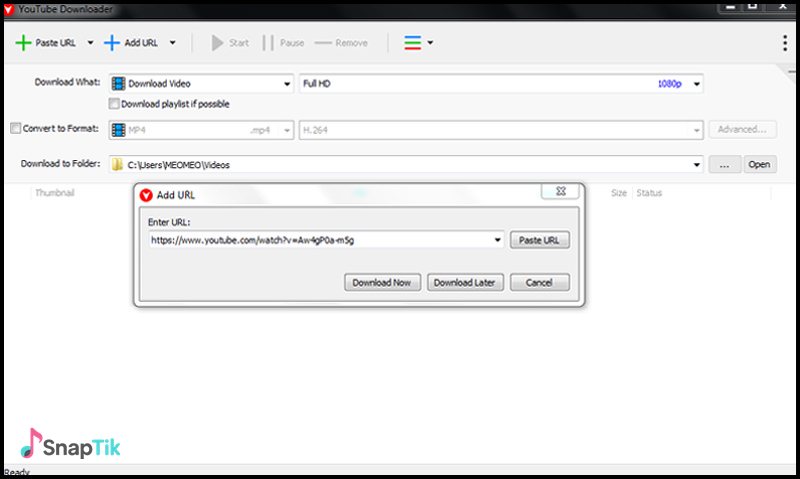Click the green Paste URL plus icon
800x479 pixels.
(x=22, y=43)
